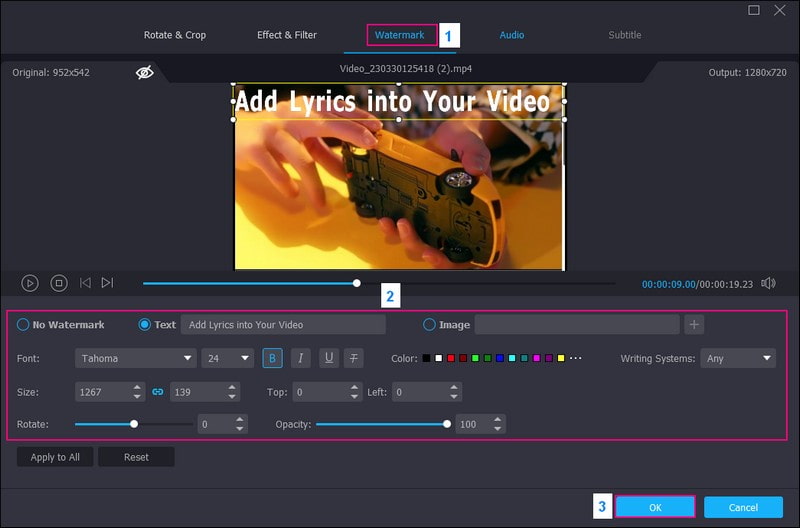Skip to the next frame

tap(108, 283)
